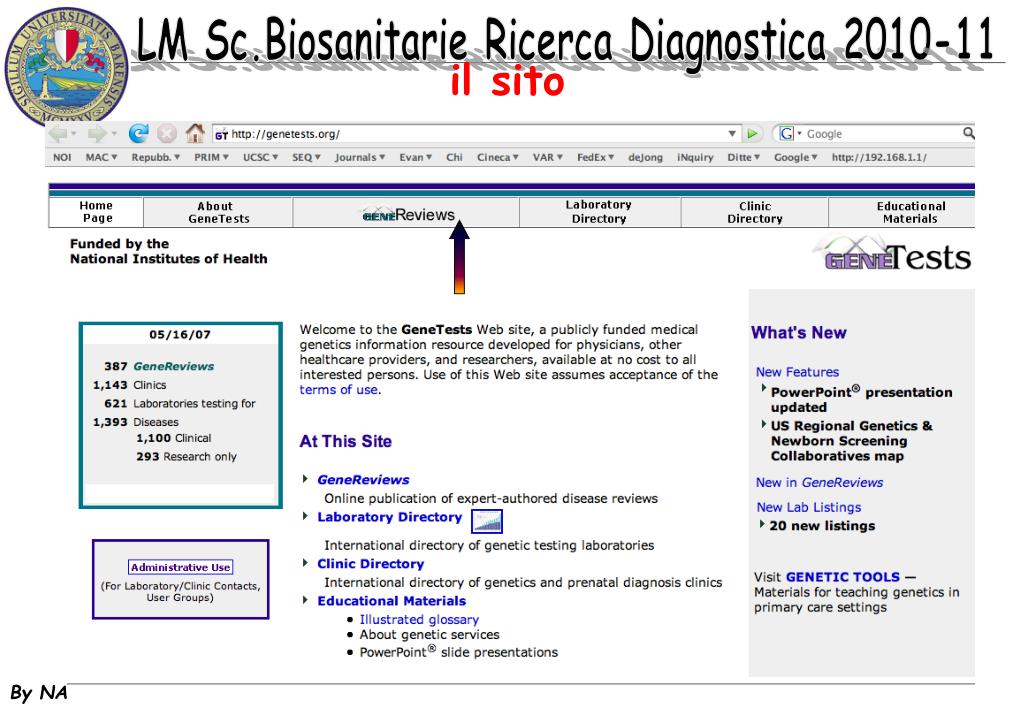Open the Google bookmarks folder

[795, 157]
